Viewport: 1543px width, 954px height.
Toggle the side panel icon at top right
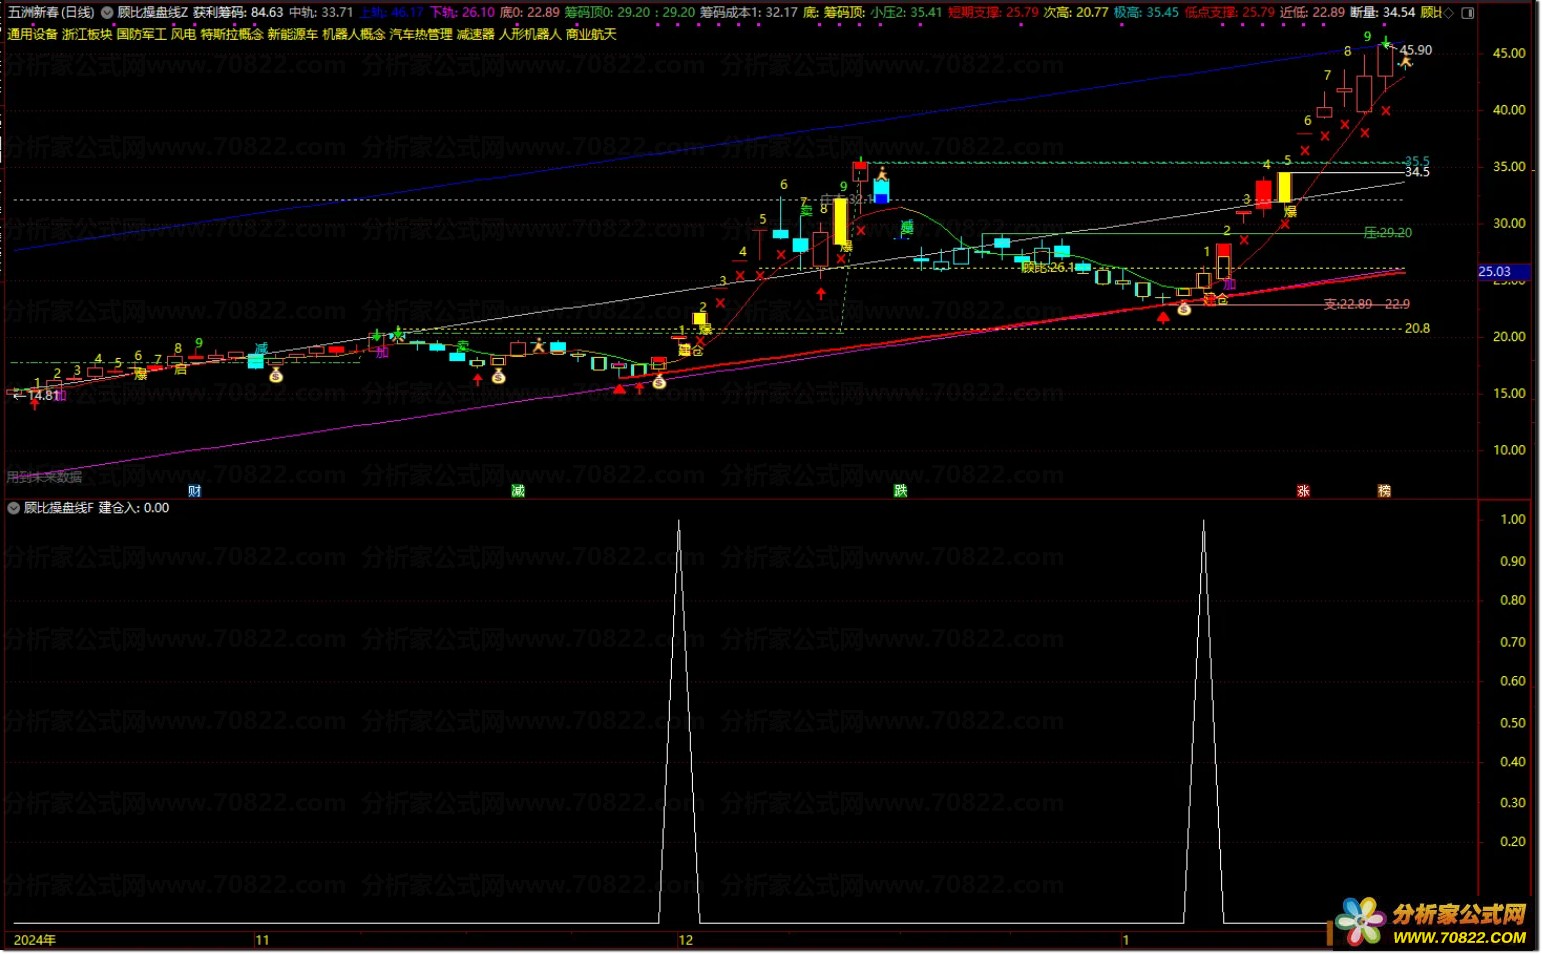1467,13
